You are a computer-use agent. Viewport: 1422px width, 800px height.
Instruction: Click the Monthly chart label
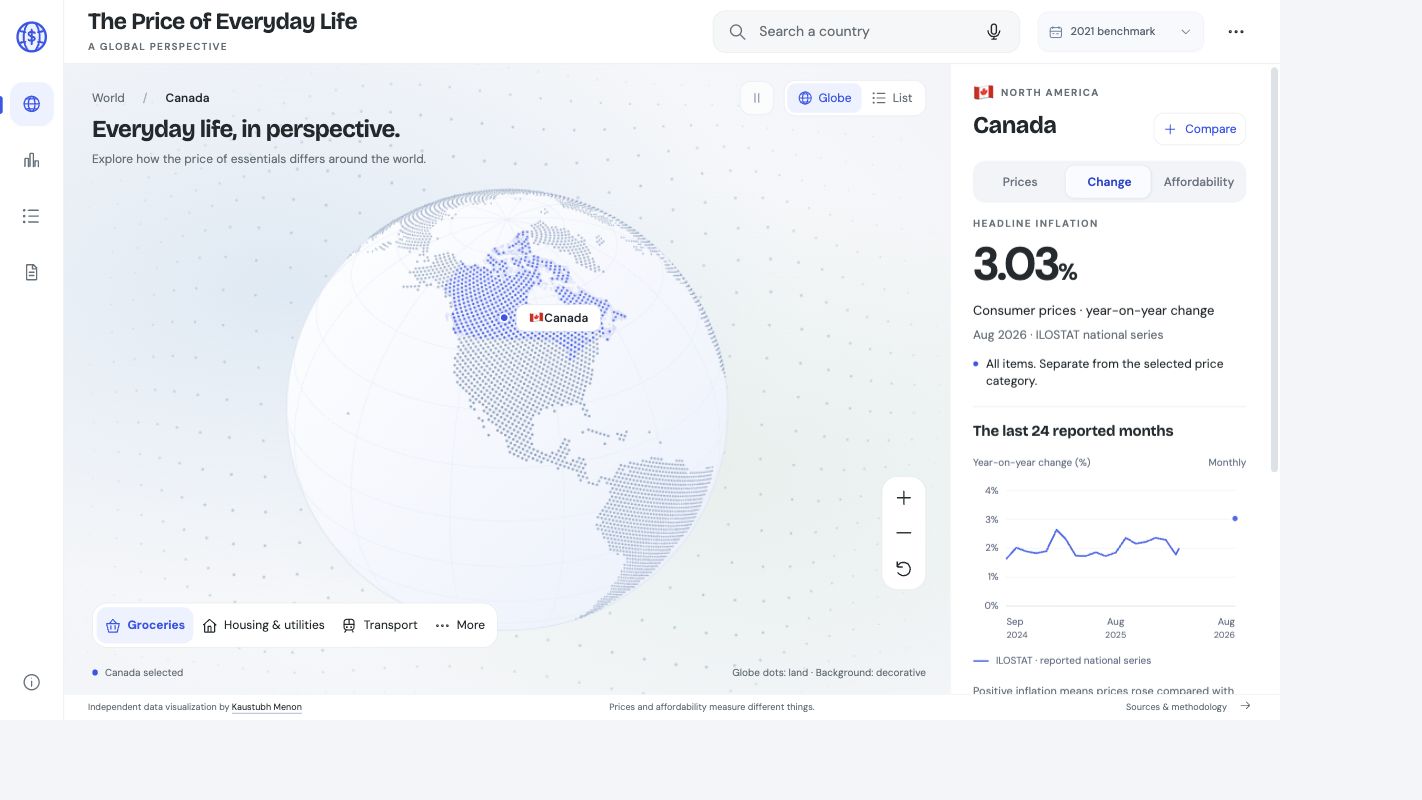coord(1227,463)
